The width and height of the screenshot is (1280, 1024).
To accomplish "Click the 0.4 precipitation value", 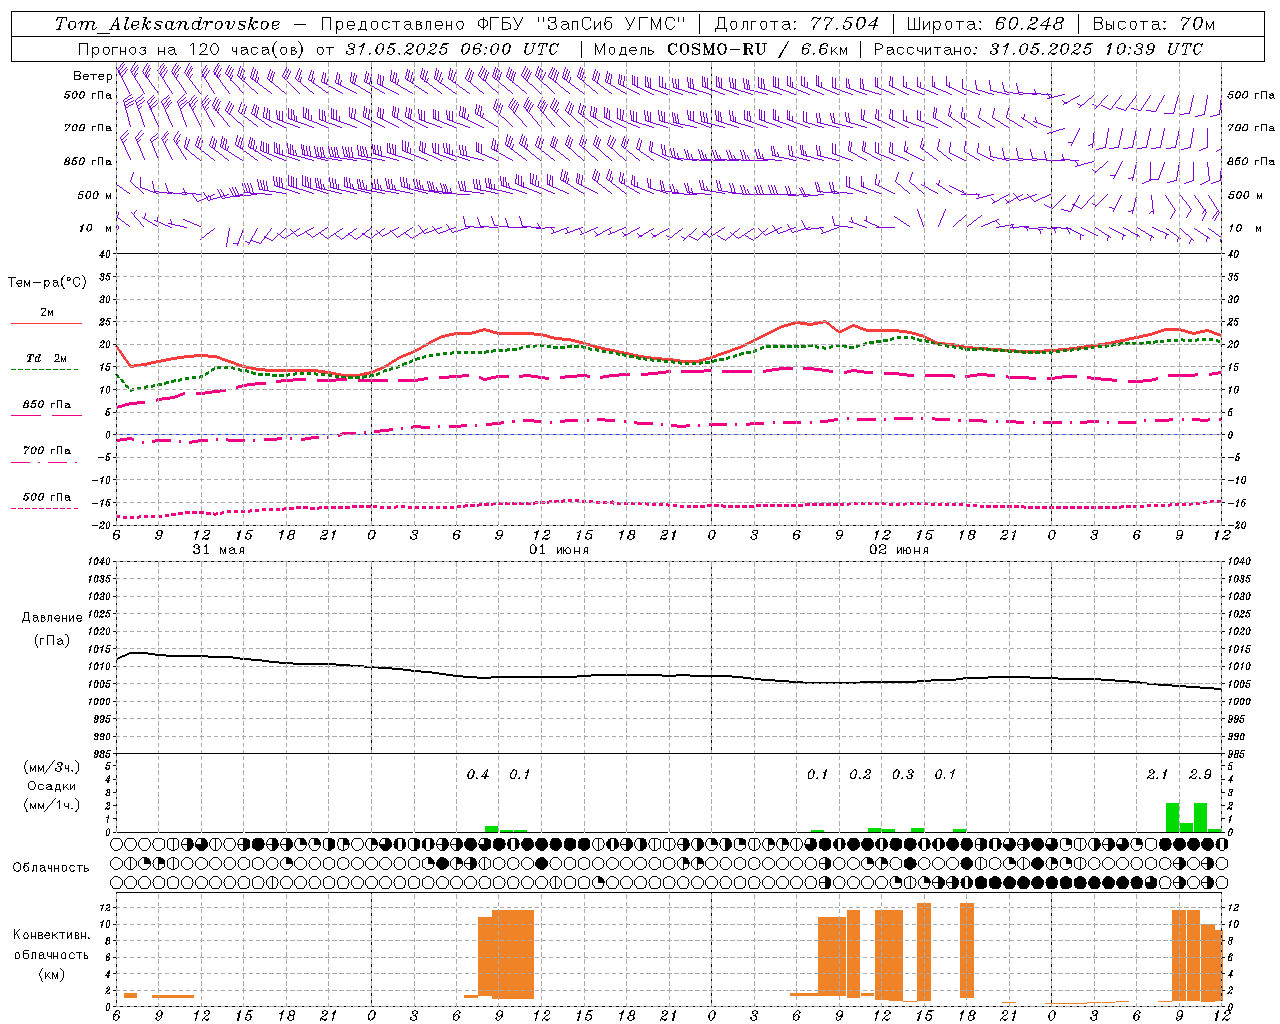I will click(478, 774).
